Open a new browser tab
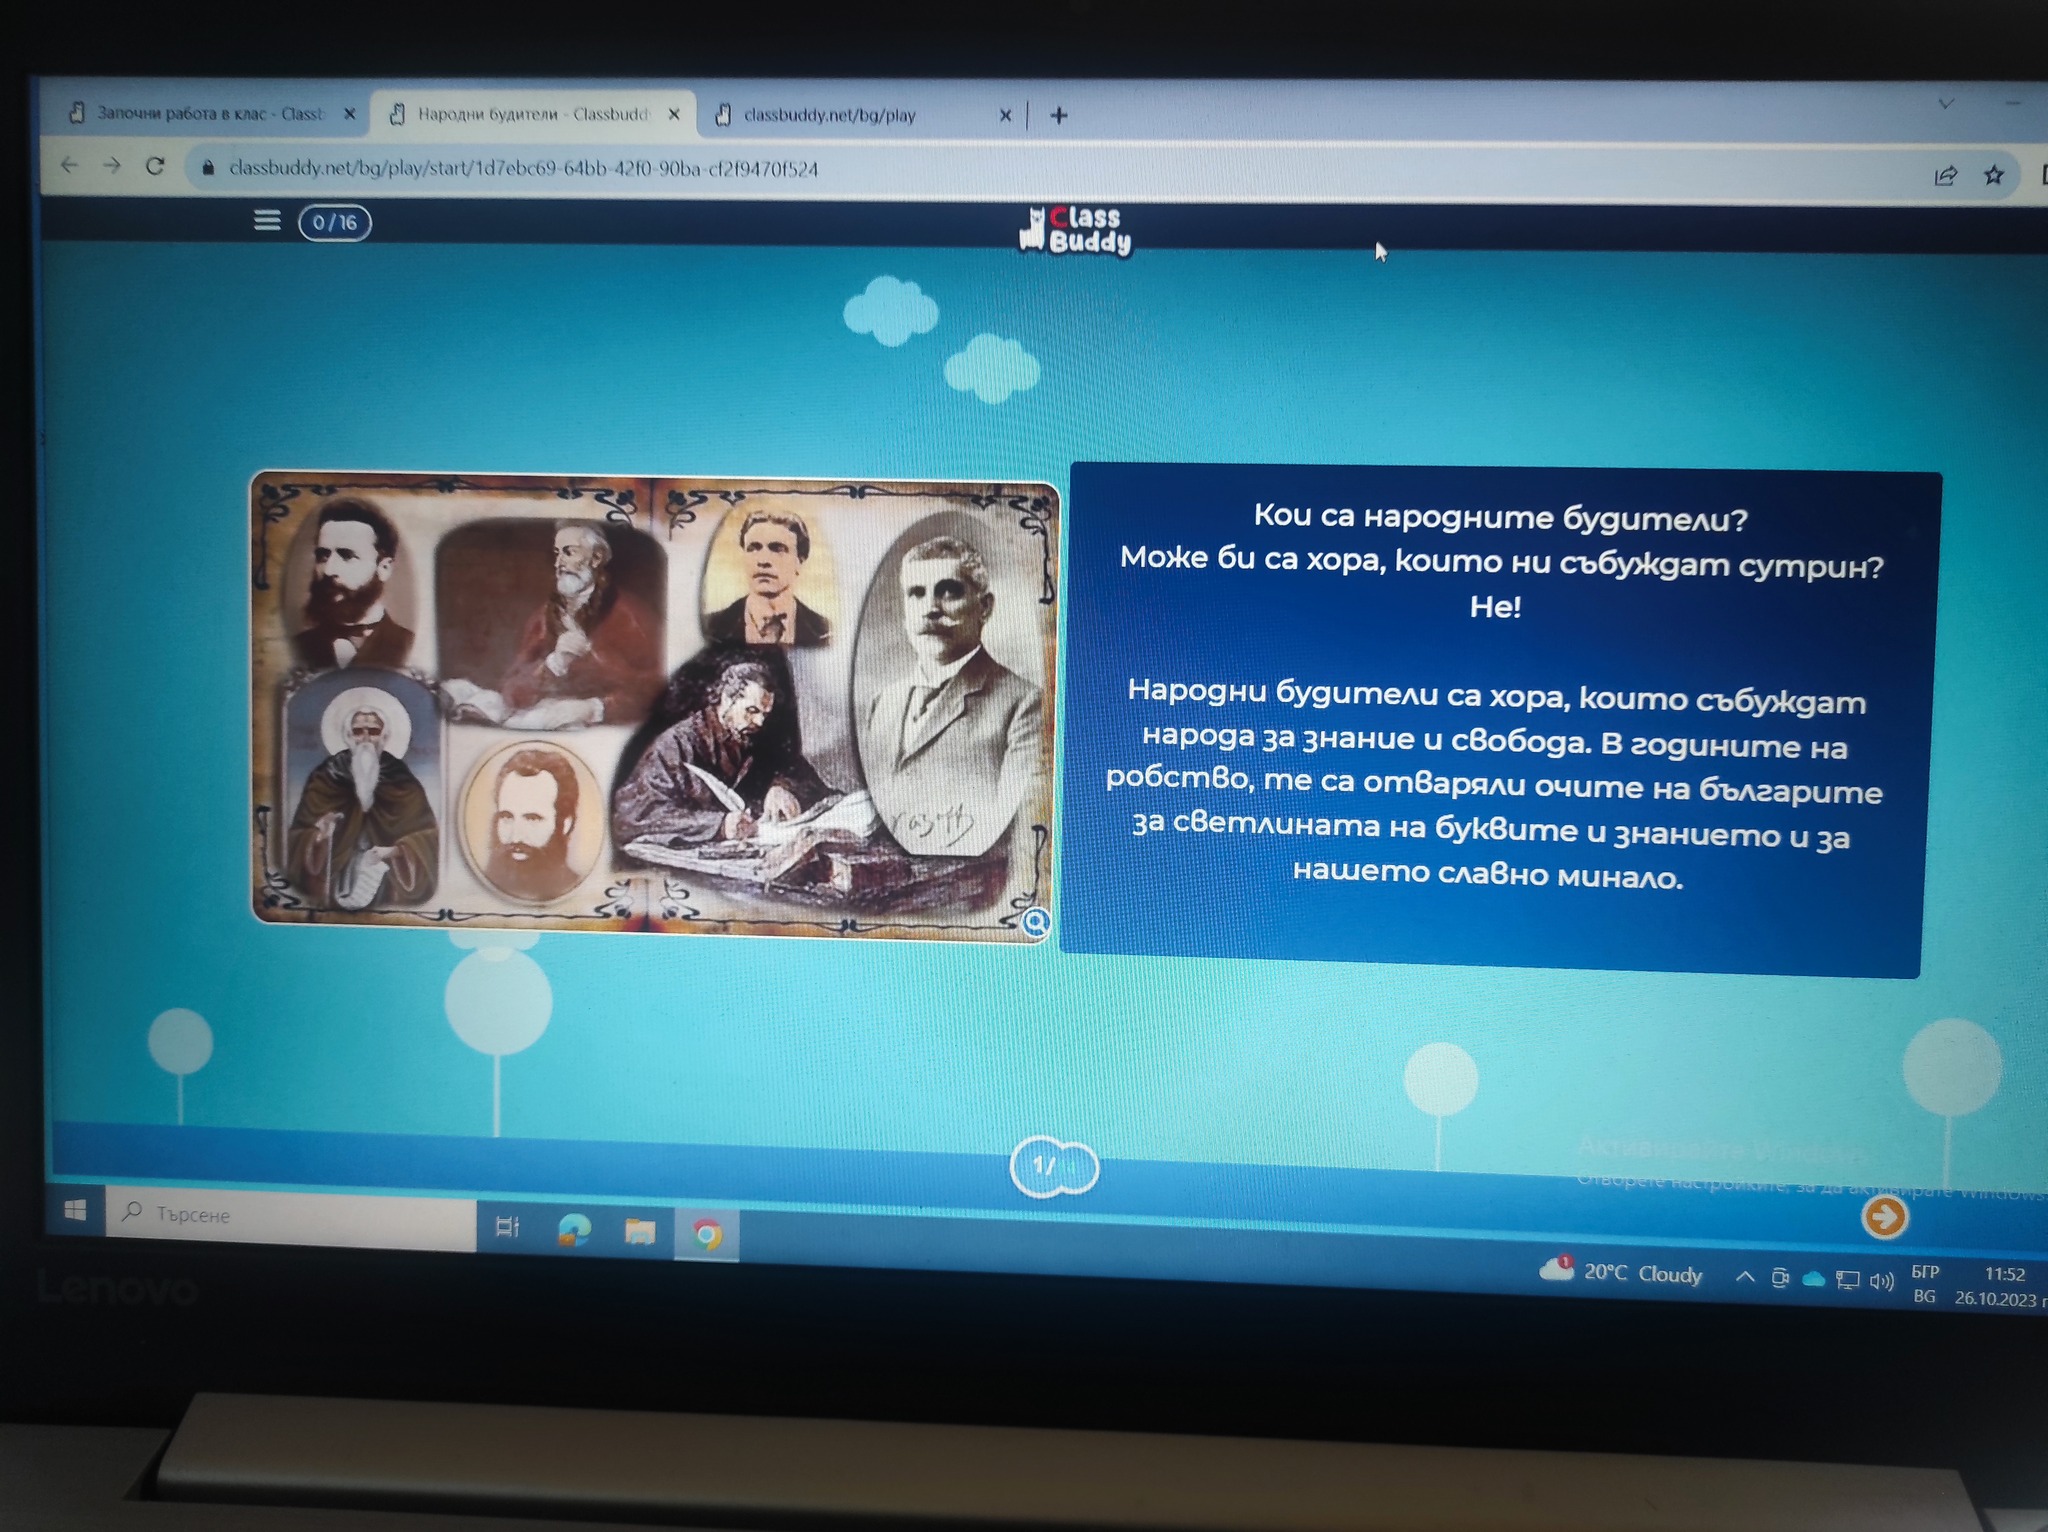Image resolution: width=2048 pixels, height=1532 pixels. (1058, 116)
